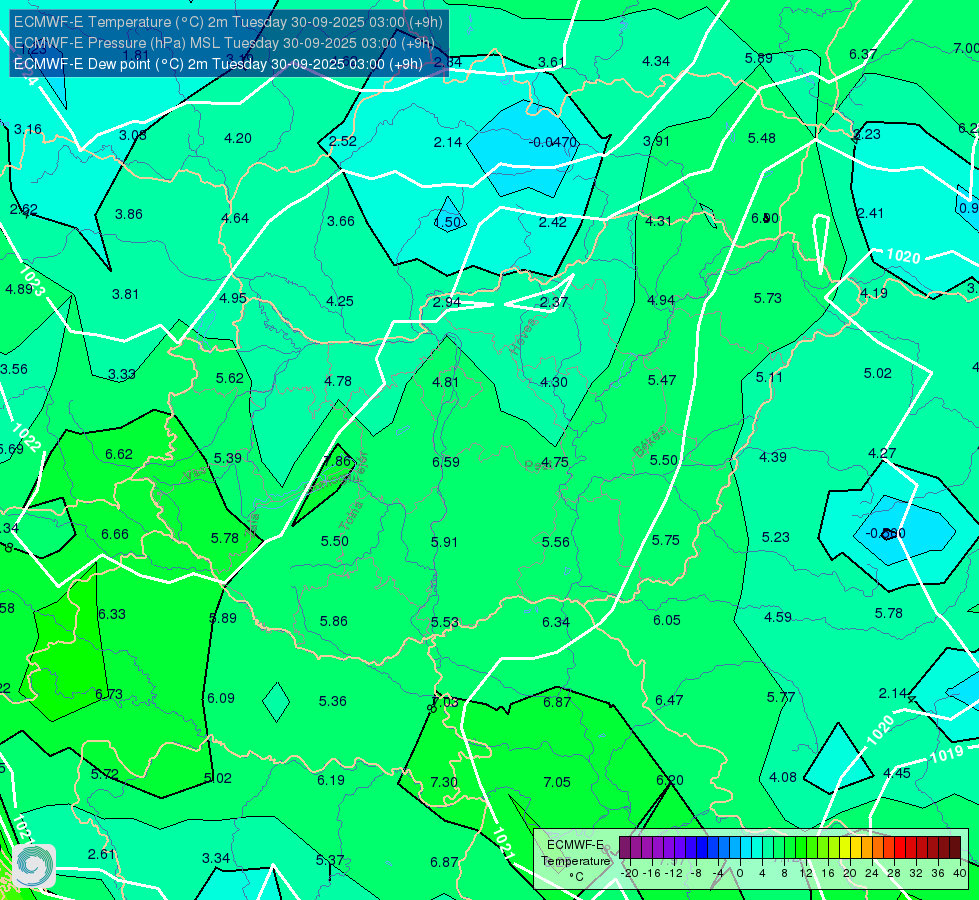Click the Békés region label

(x=649, y=442)
